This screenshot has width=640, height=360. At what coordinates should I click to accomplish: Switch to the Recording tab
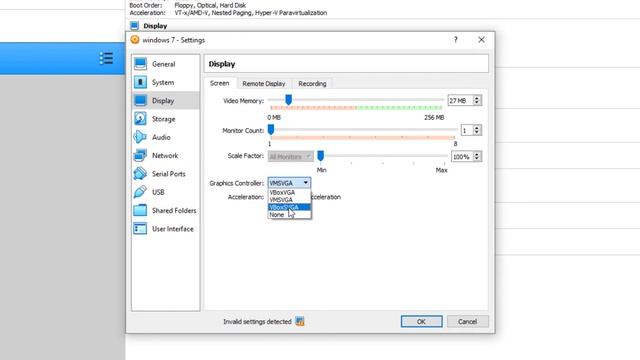click(312, 84)
